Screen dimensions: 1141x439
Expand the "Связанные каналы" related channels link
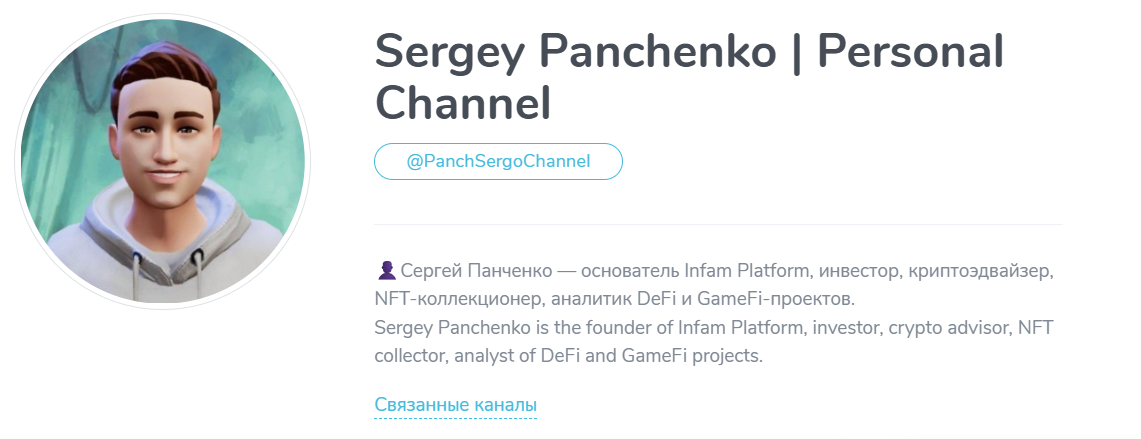(x=455, y=405)
